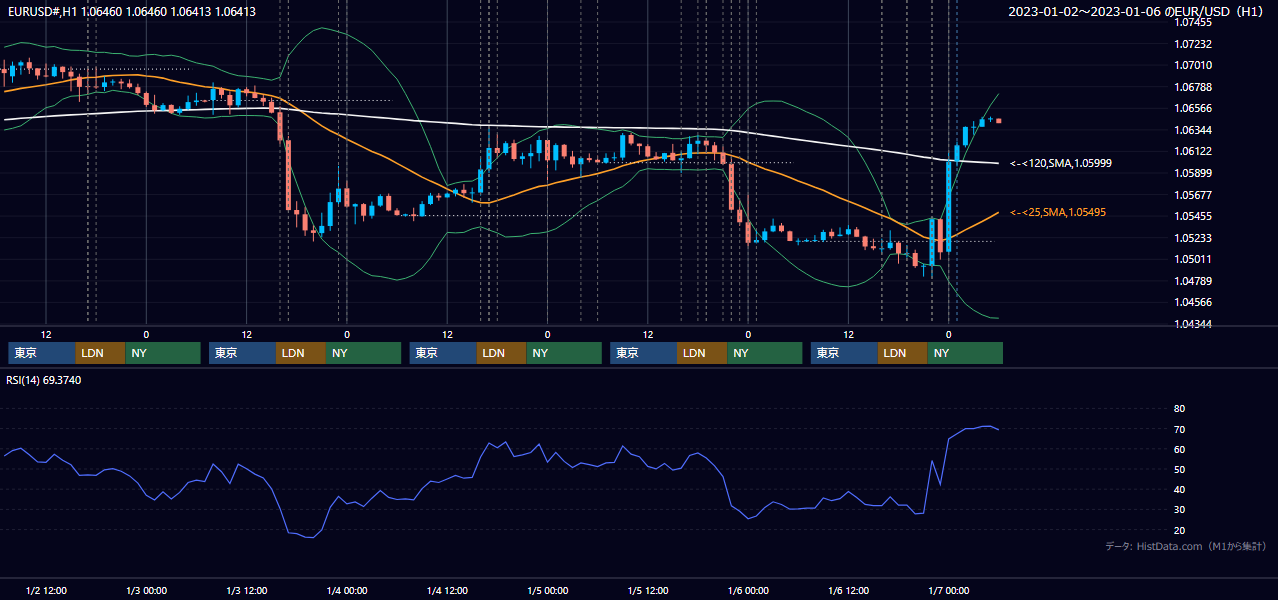Viewport: 1278px width, 600px height.
Task: Click RSI axis level 40
Action: 1179,489
